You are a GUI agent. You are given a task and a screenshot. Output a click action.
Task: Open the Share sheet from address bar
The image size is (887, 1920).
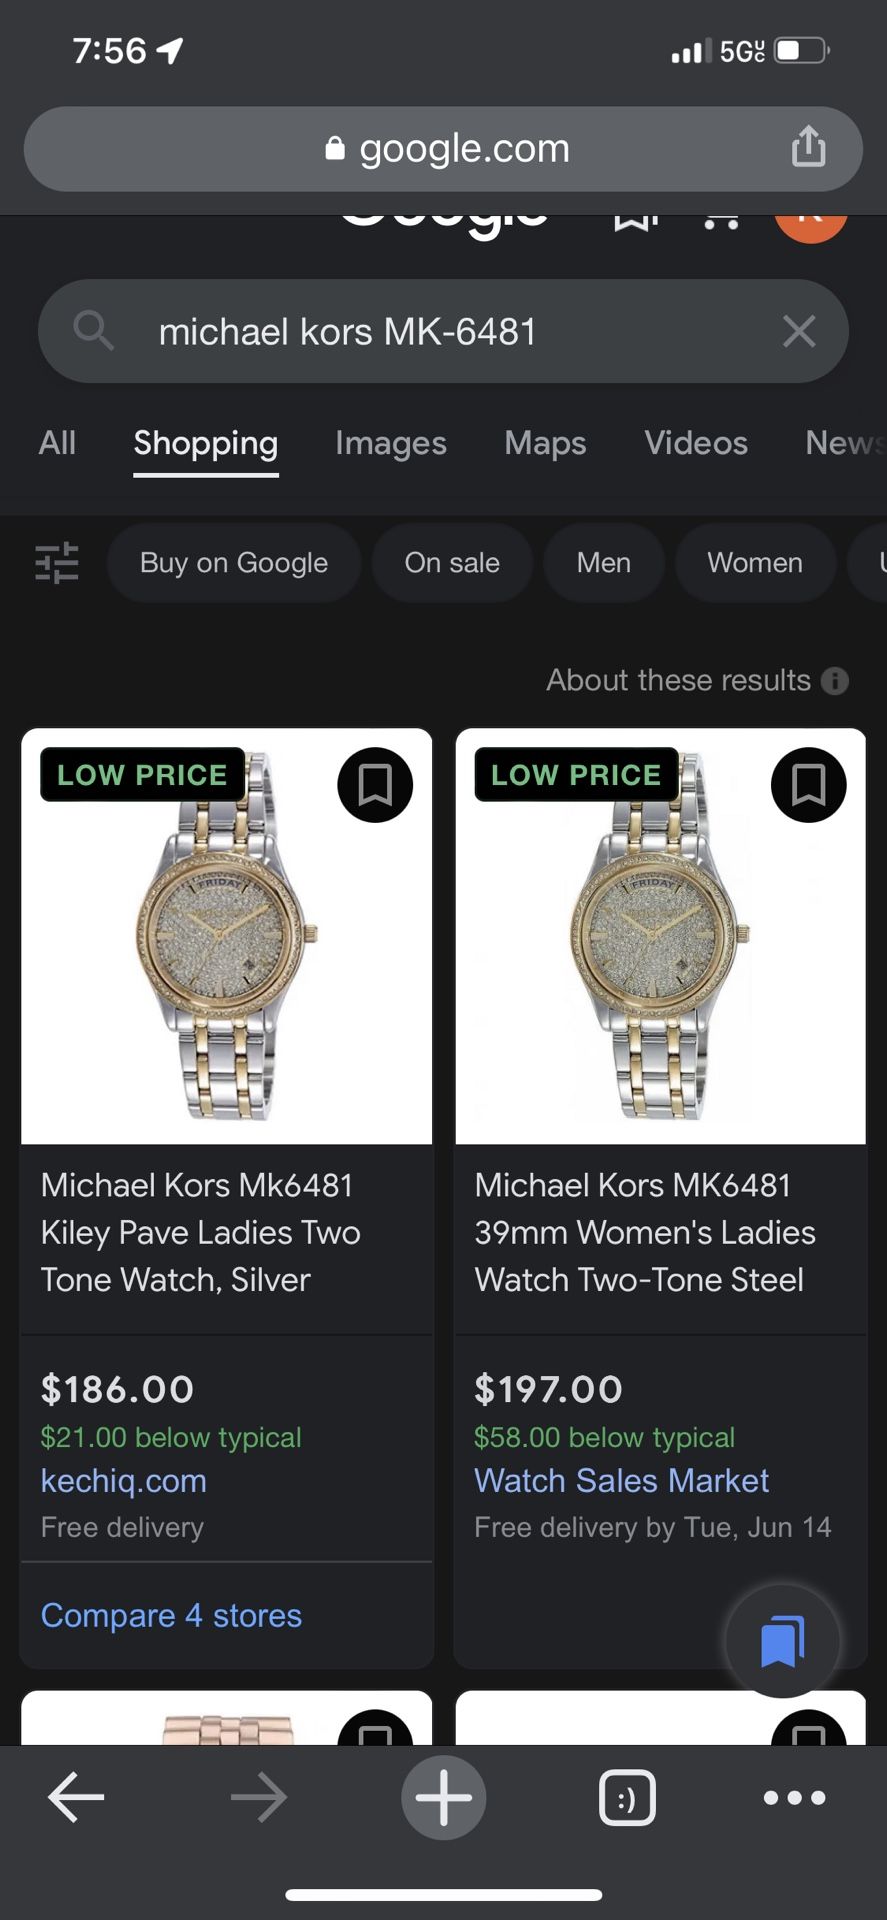coord(808,148)
